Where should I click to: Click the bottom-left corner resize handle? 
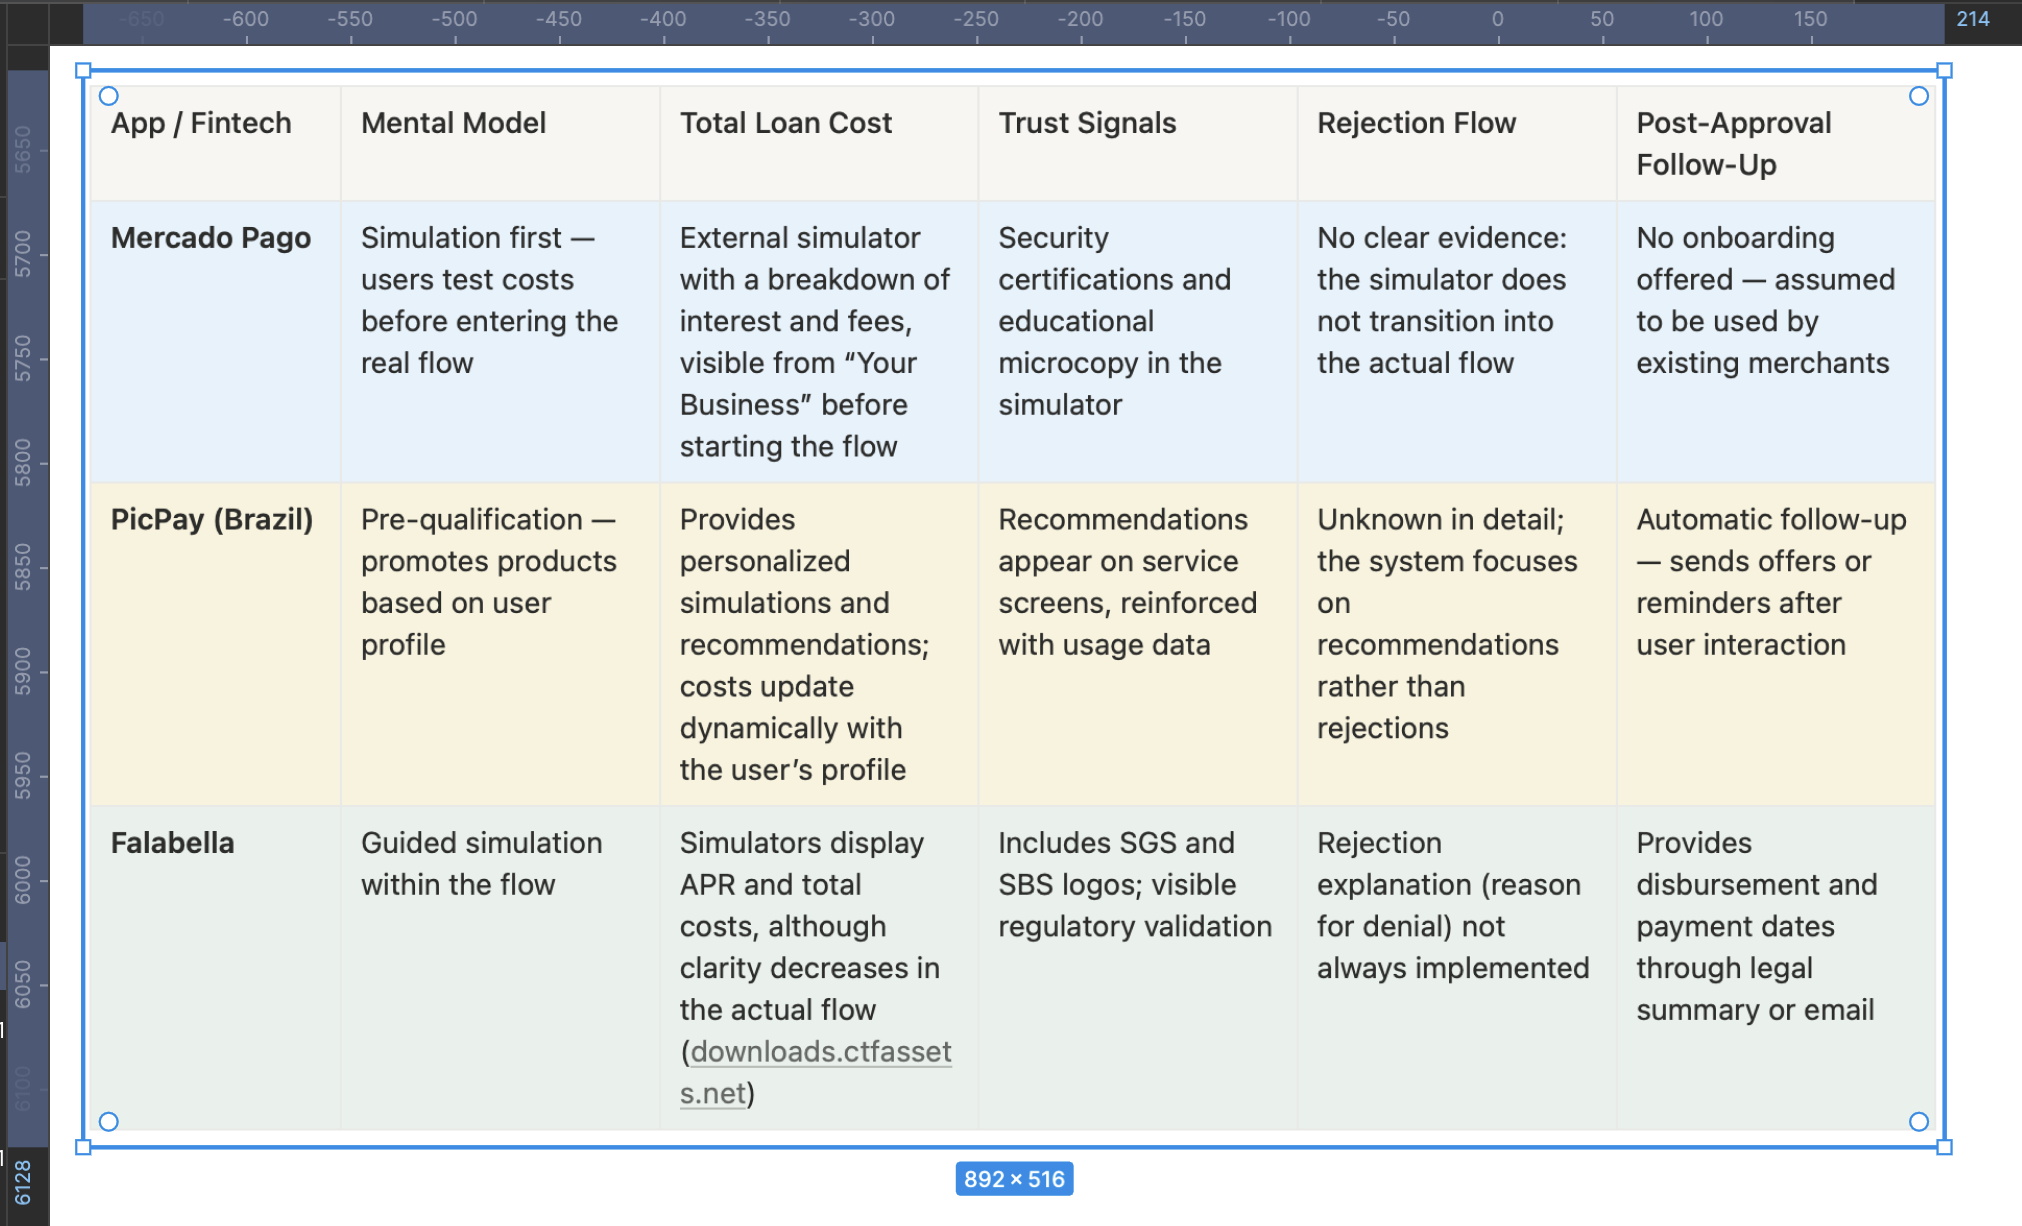coord(83,1147)
